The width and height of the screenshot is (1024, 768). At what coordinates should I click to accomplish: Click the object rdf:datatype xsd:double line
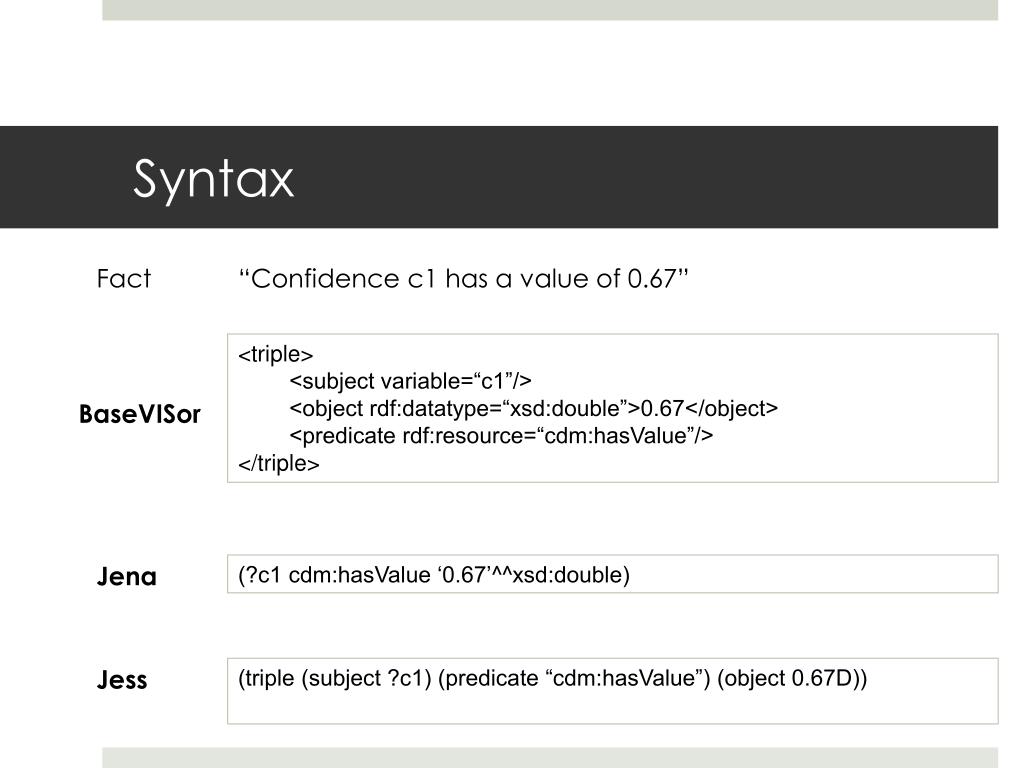tap(534, 408)
